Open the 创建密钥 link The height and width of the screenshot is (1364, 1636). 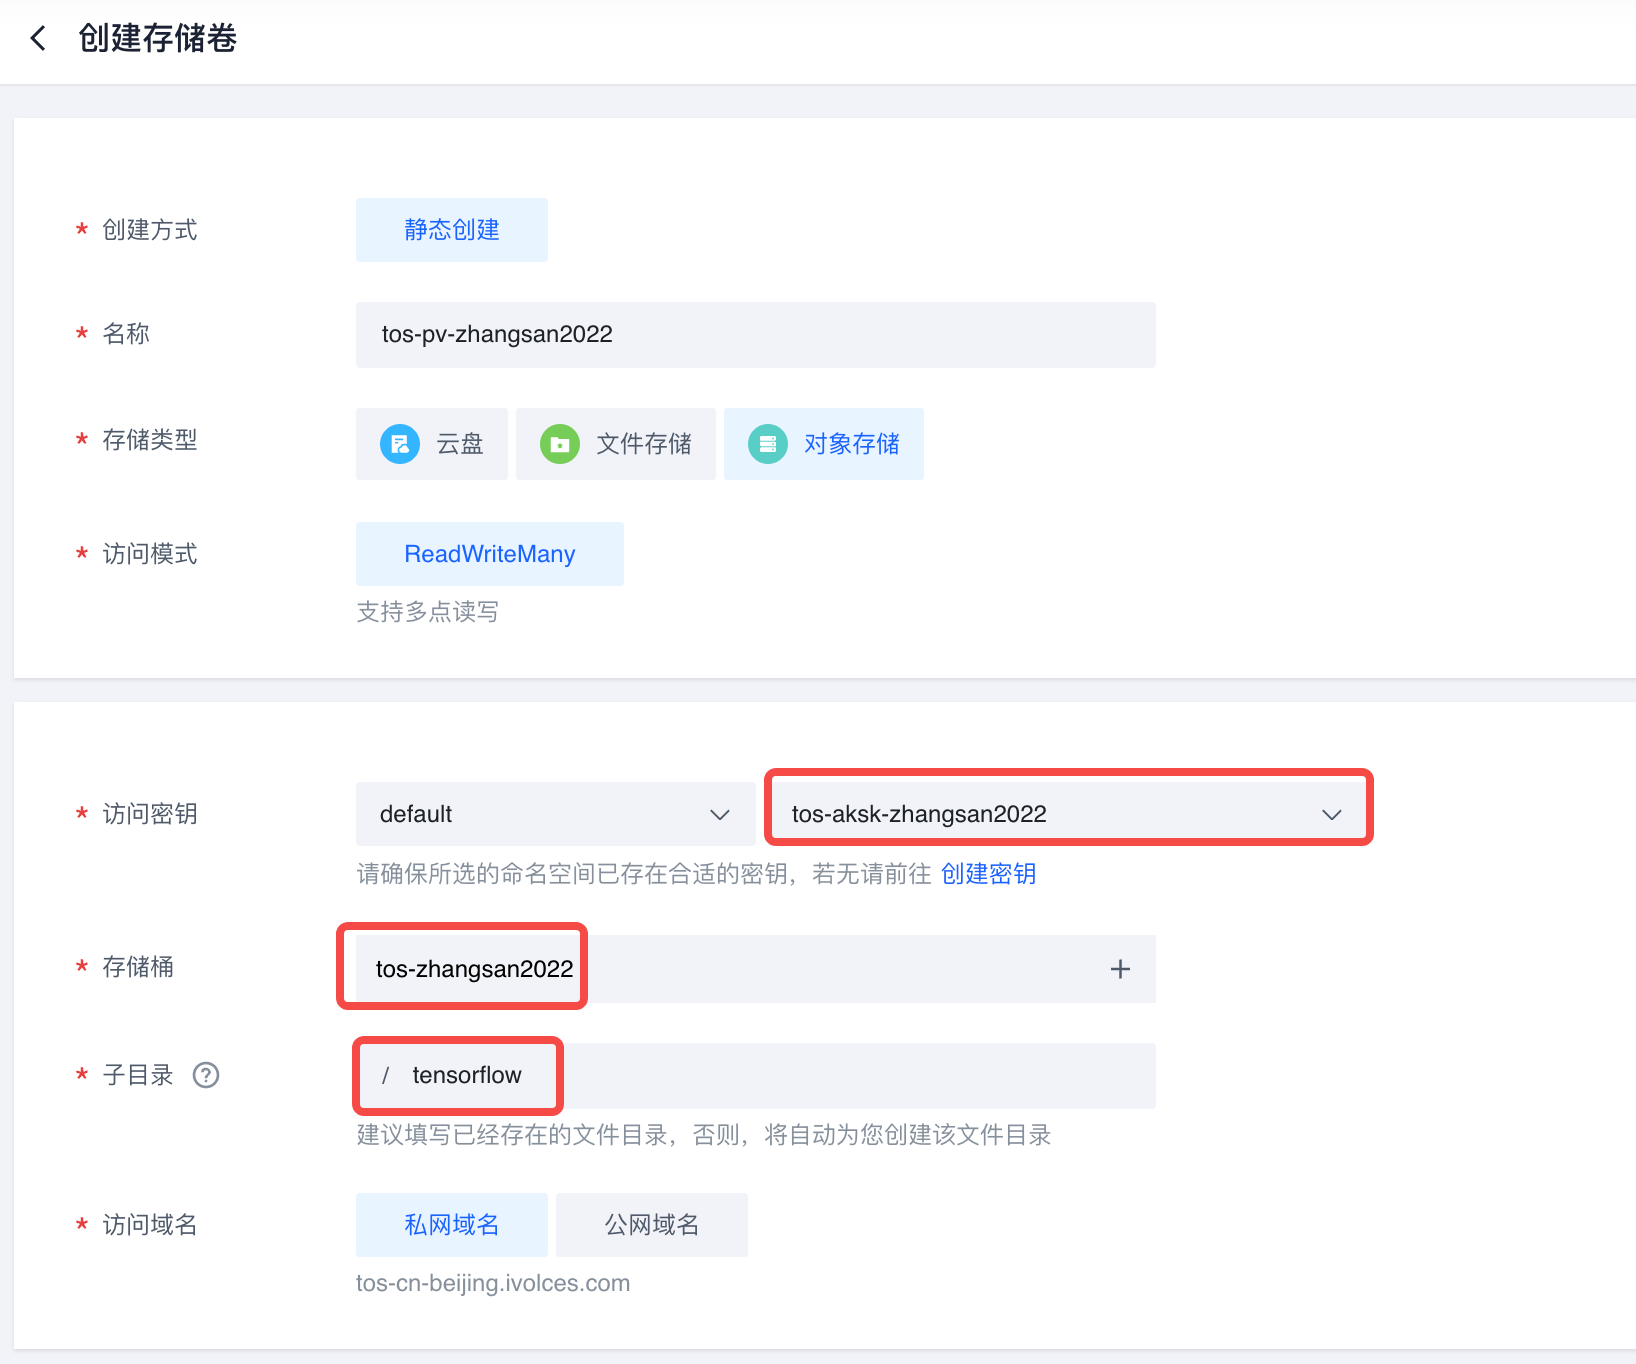(988, 874)
